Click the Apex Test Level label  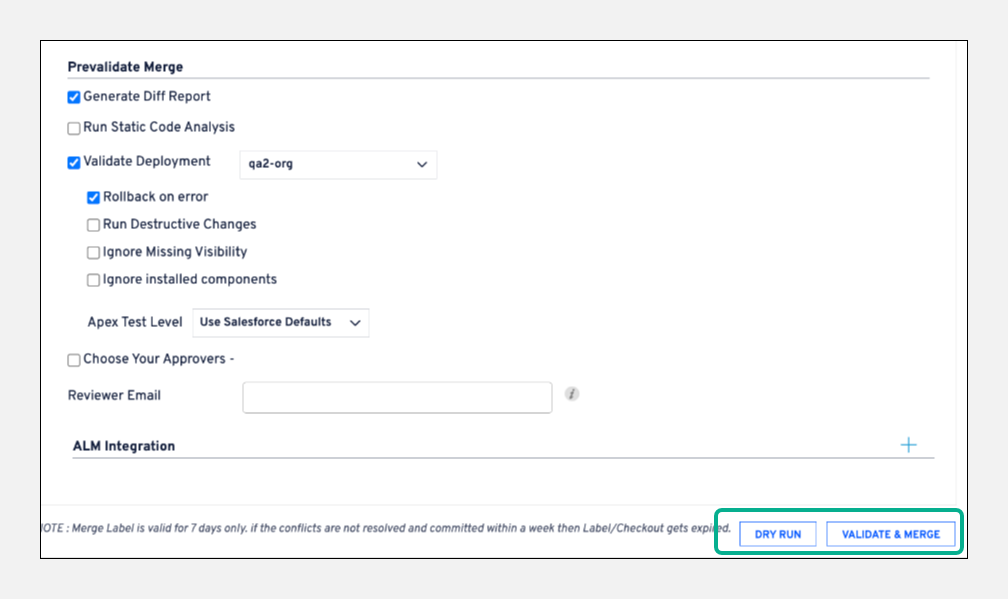coord(135,322)
